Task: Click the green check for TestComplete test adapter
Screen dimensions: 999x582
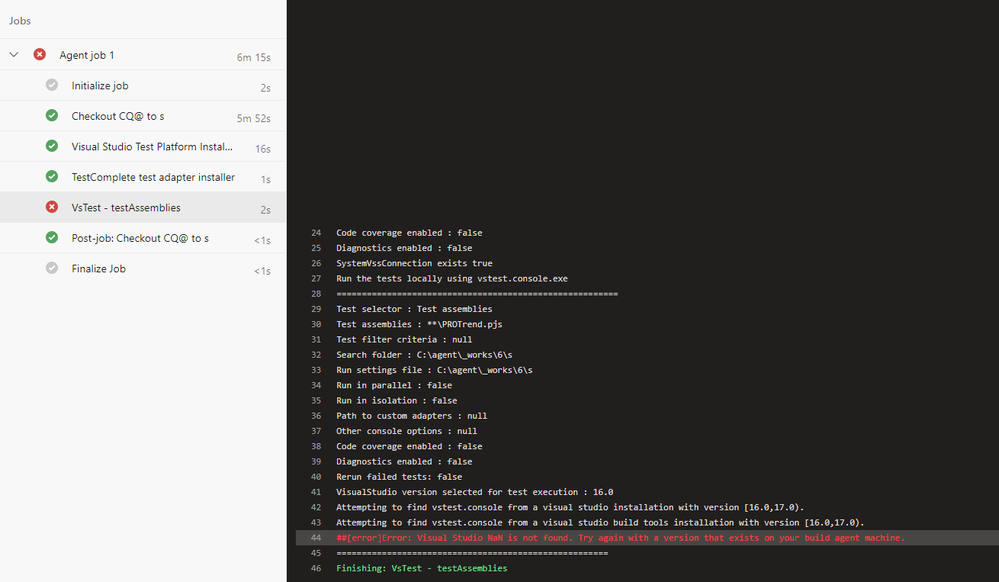Action: (52, 177)
